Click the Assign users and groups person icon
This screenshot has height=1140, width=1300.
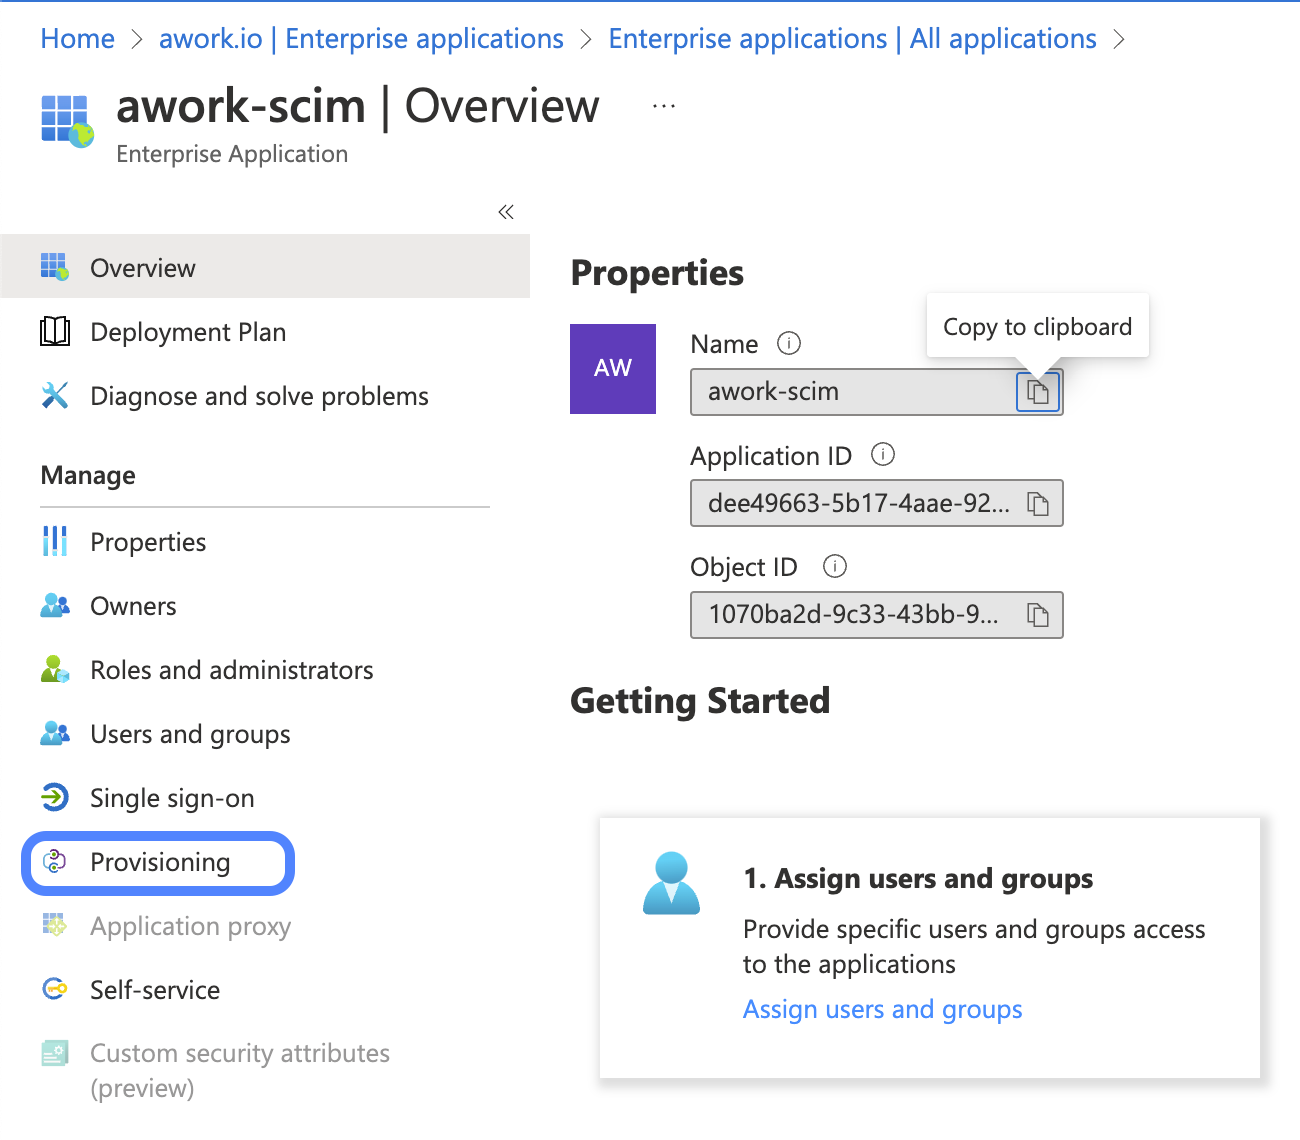(671, 883)
